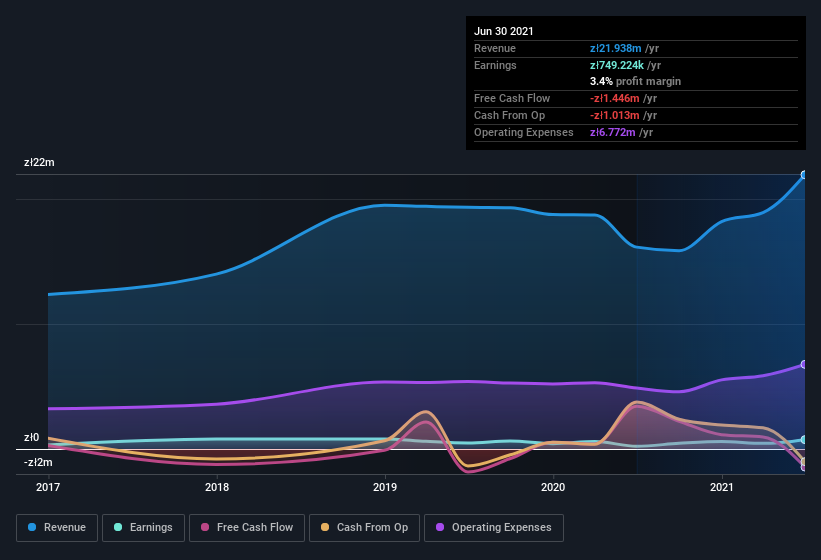Click the Jun 30 2021 tooltip date
Image resolution: width=821 pixels, height=560 pixels.
pos(504,31)
